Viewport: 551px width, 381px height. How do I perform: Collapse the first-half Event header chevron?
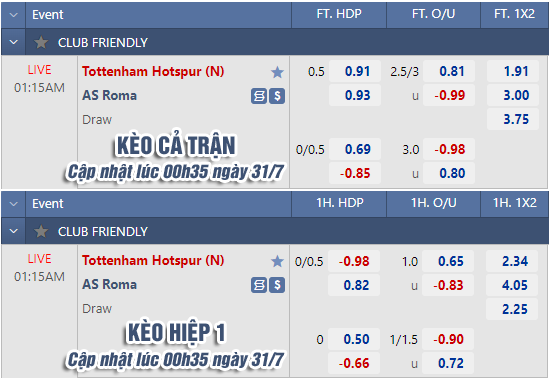click(13, 204)
